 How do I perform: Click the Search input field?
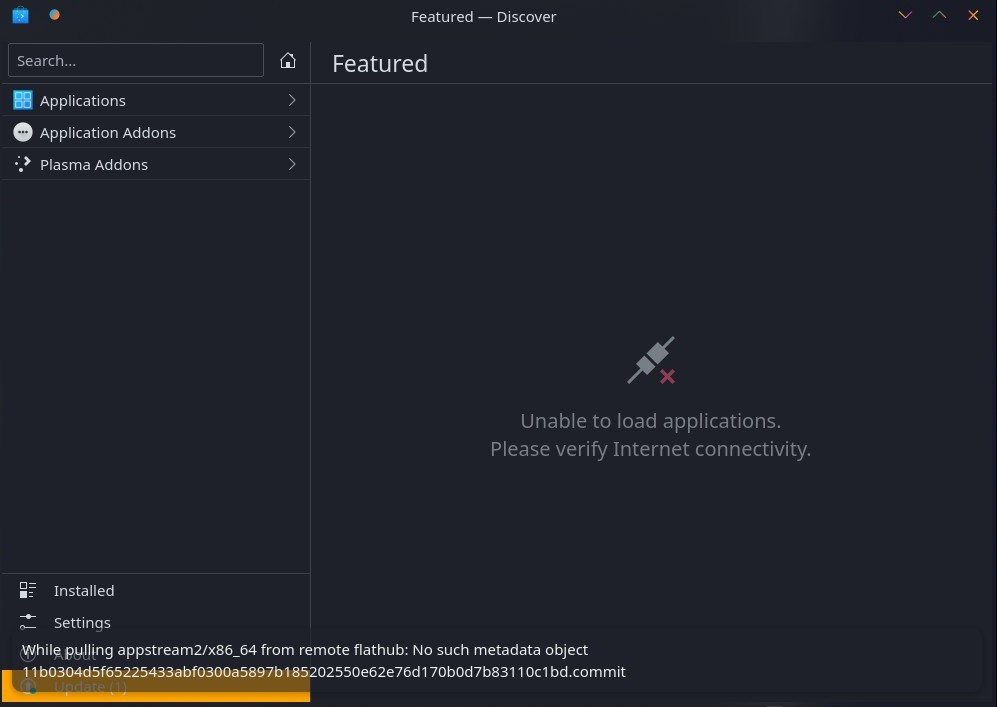(x=135, y=60)
